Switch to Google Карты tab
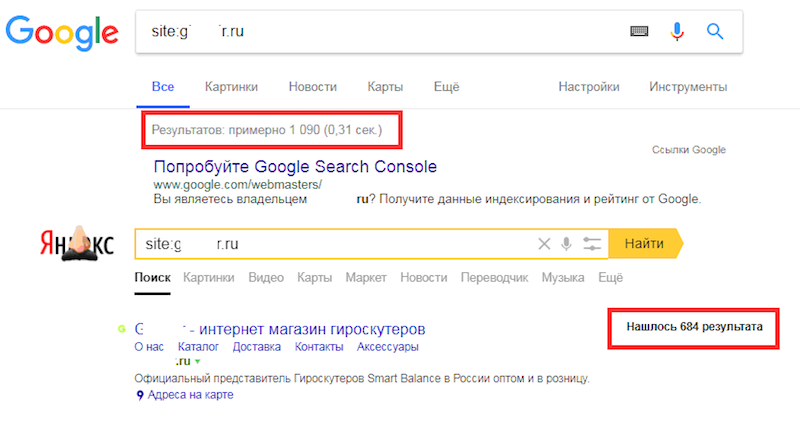This screenshot has height=437, width=800. (385, 87)
